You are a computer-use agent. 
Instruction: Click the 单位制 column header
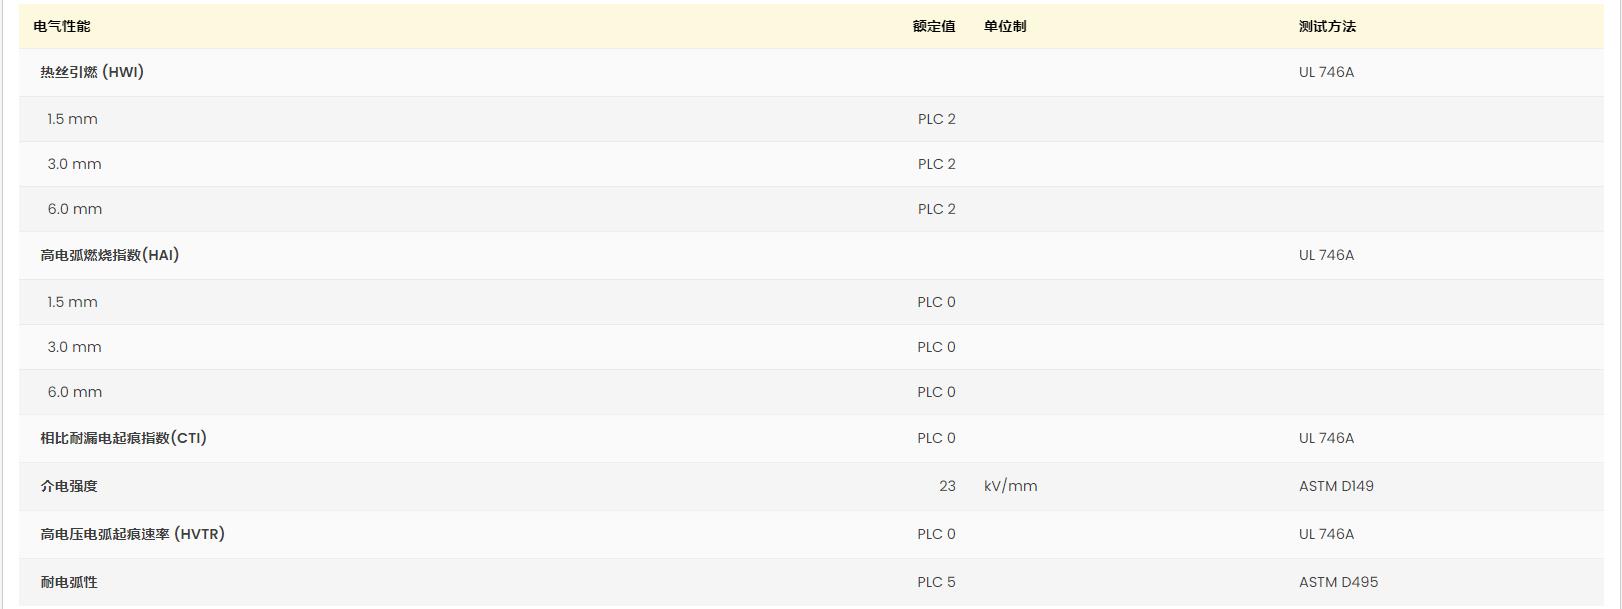click(1005, 26)
